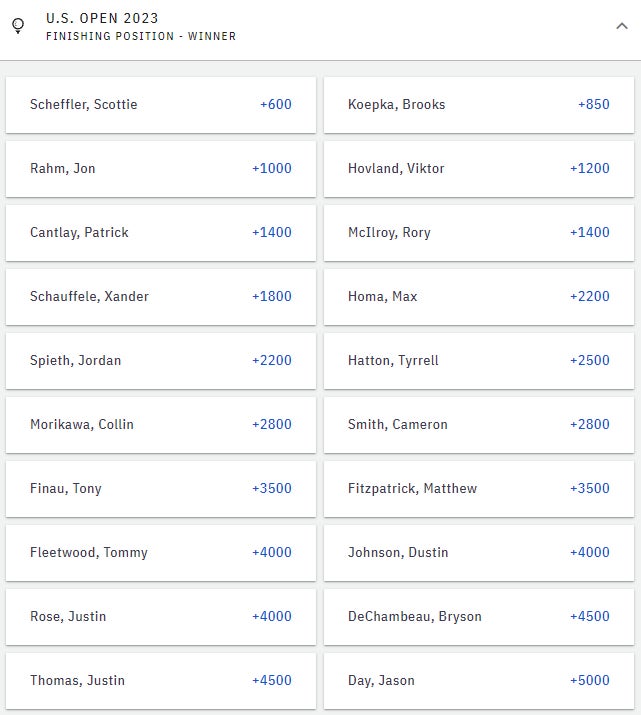Choose Rahm, Jon odds +1000
Image resolution: width=641 pixels, height=715 pixels.
(161, 169)
